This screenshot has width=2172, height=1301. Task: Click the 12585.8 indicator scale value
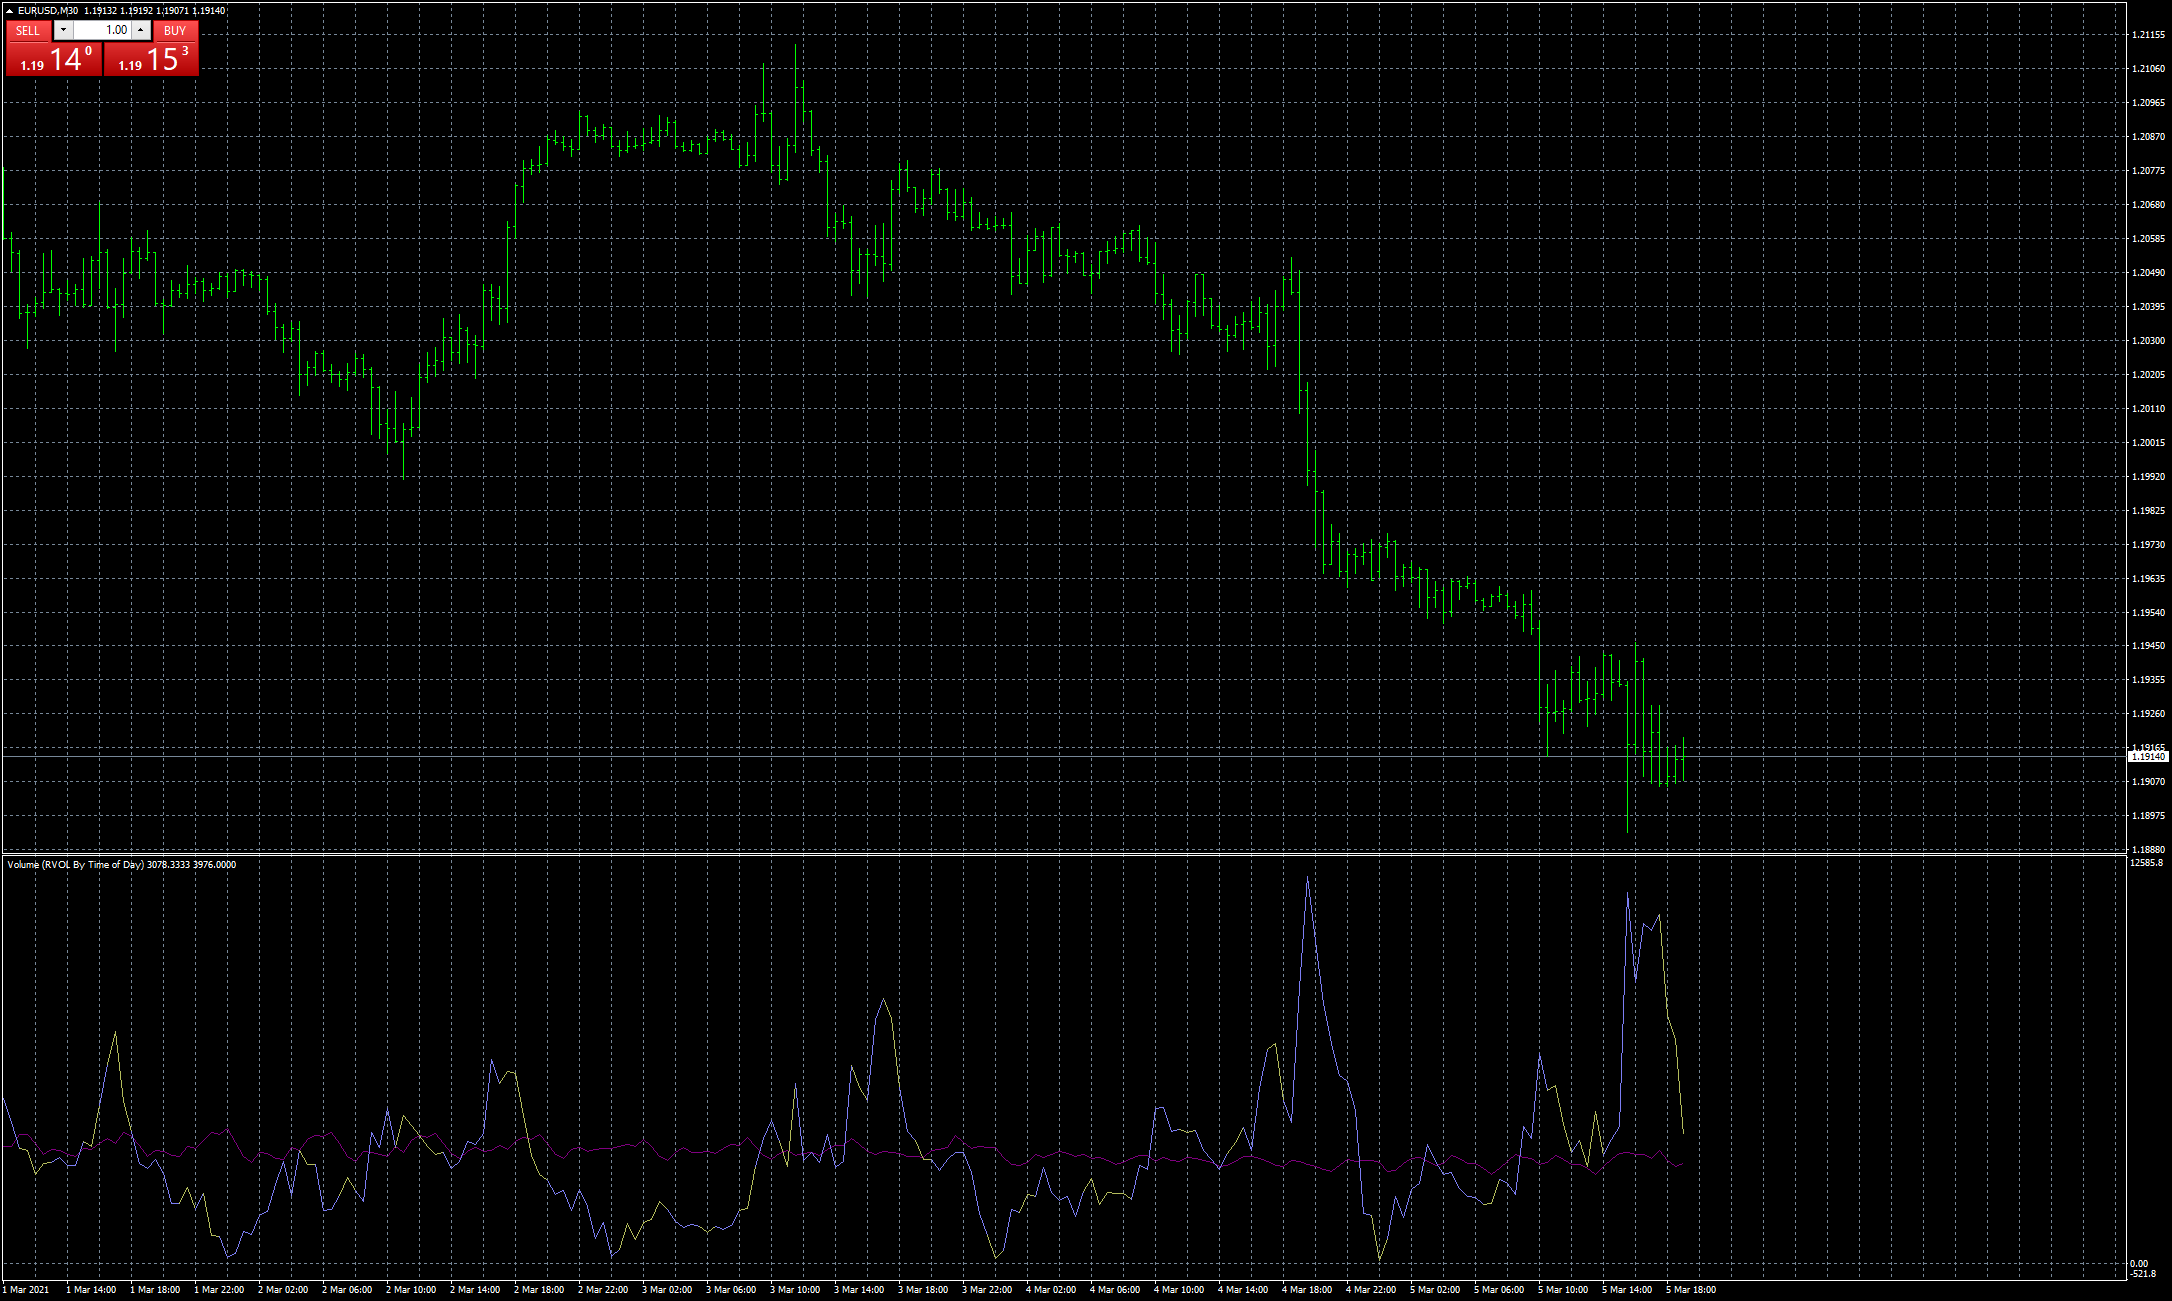click(2147, 862)
